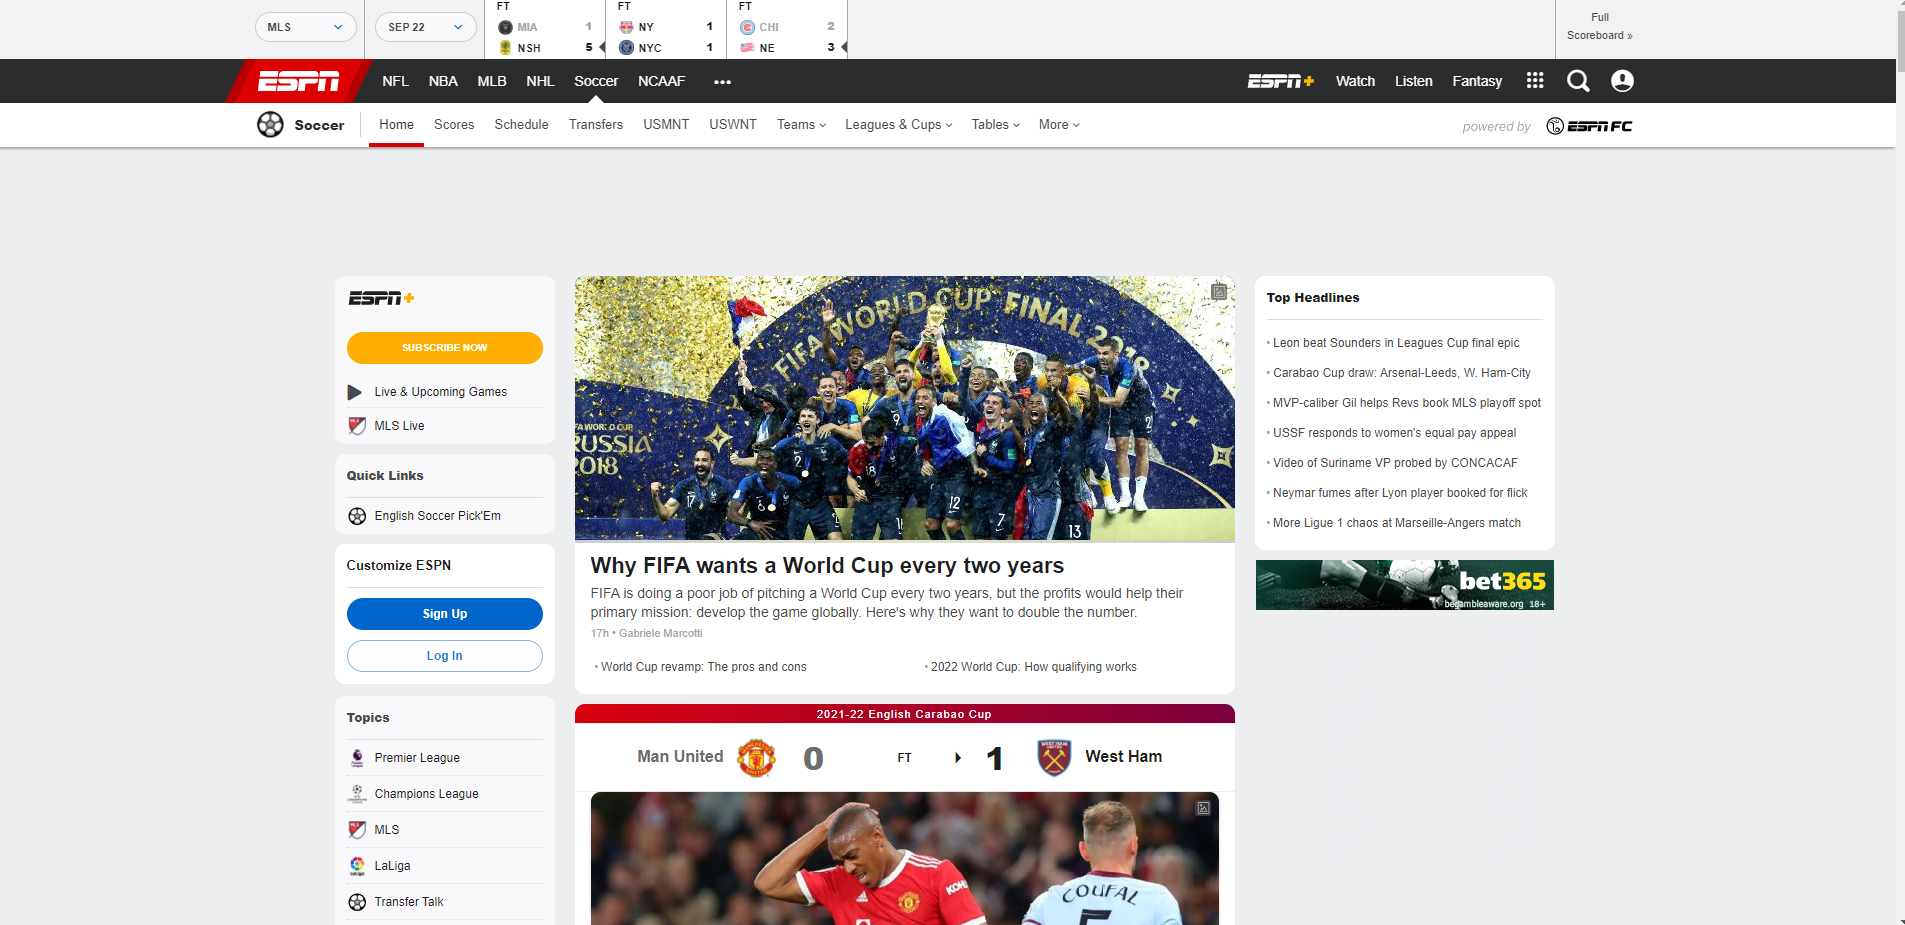Select the NBA menu item
Viewport: 1905px width, 925px height.
click(x=443, y=81)
